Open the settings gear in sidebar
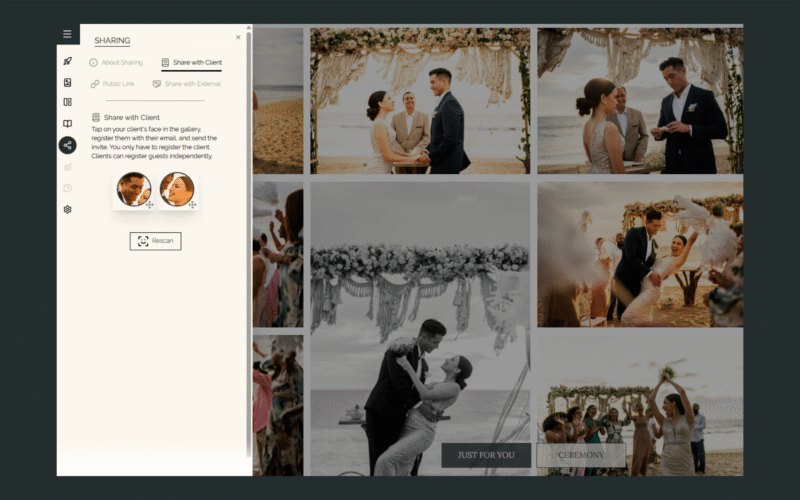Screen dimensions: 800x500 click(x=67, y=209)
